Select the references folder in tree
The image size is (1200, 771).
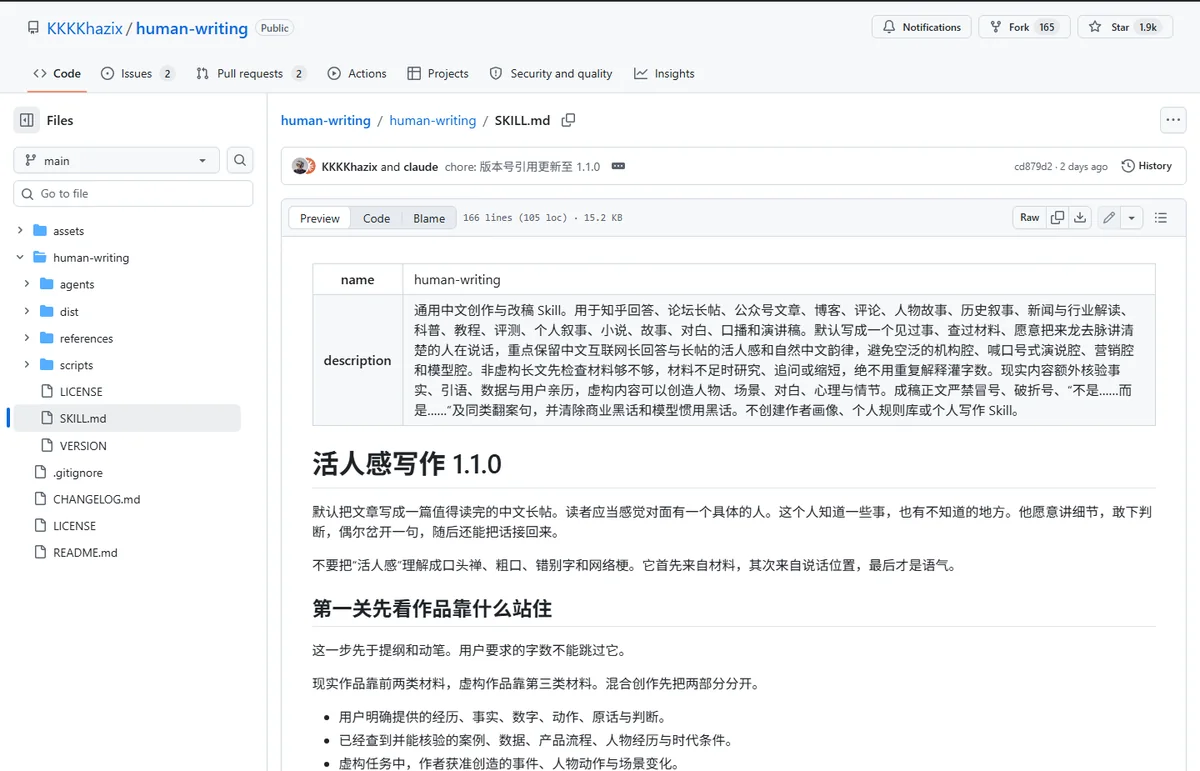coord(86,339)
